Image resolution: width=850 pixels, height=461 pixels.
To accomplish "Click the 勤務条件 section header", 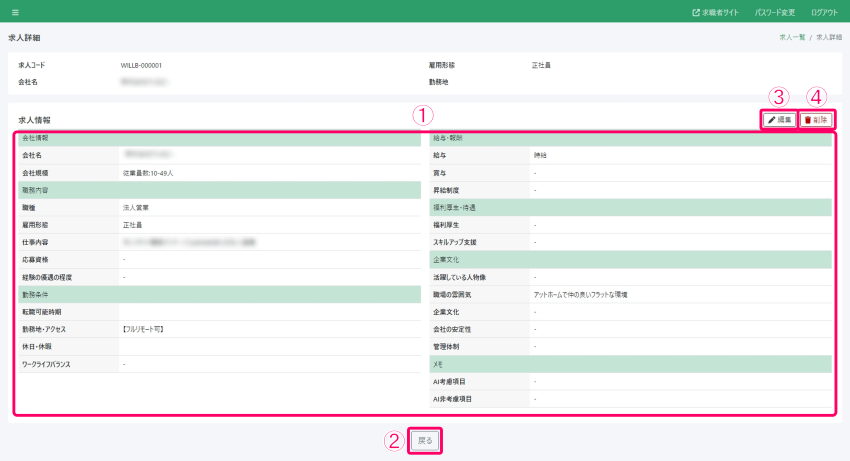I will [x=42, y=294].
